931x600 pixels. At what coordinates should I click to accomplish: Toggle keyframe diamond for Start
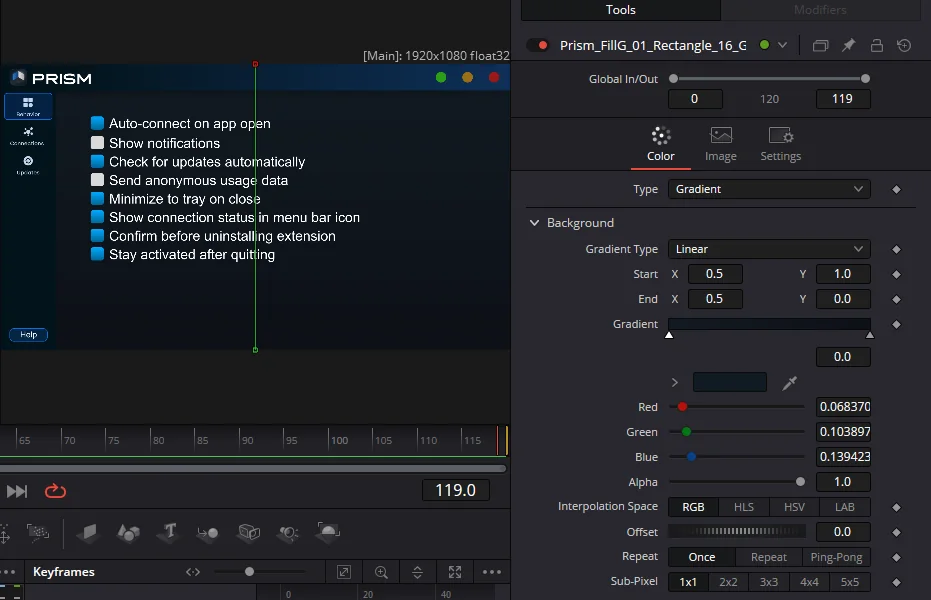(897, 274)
